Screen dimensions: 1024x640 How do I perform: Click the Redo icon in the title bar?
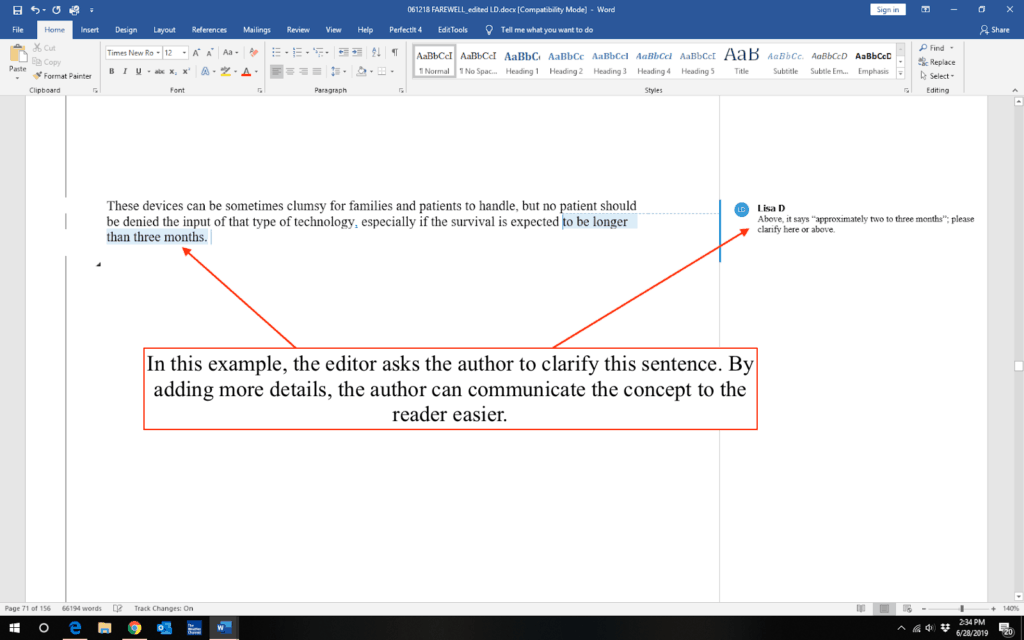pos(56,10)
